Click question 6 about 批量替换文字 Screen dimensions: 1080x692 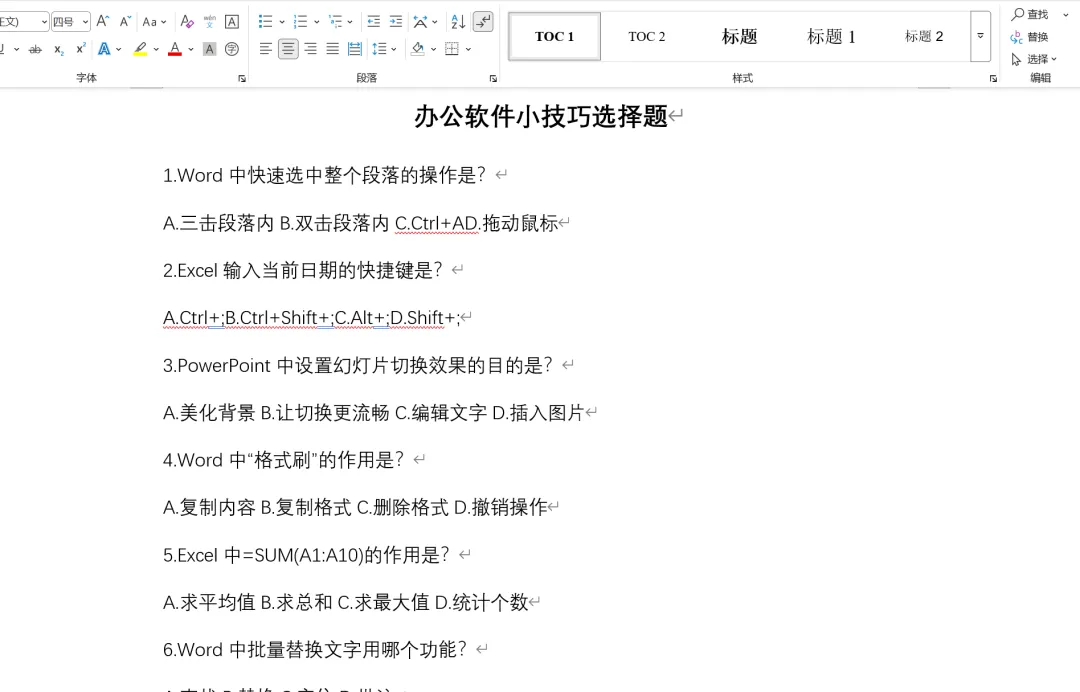point(315,649)
